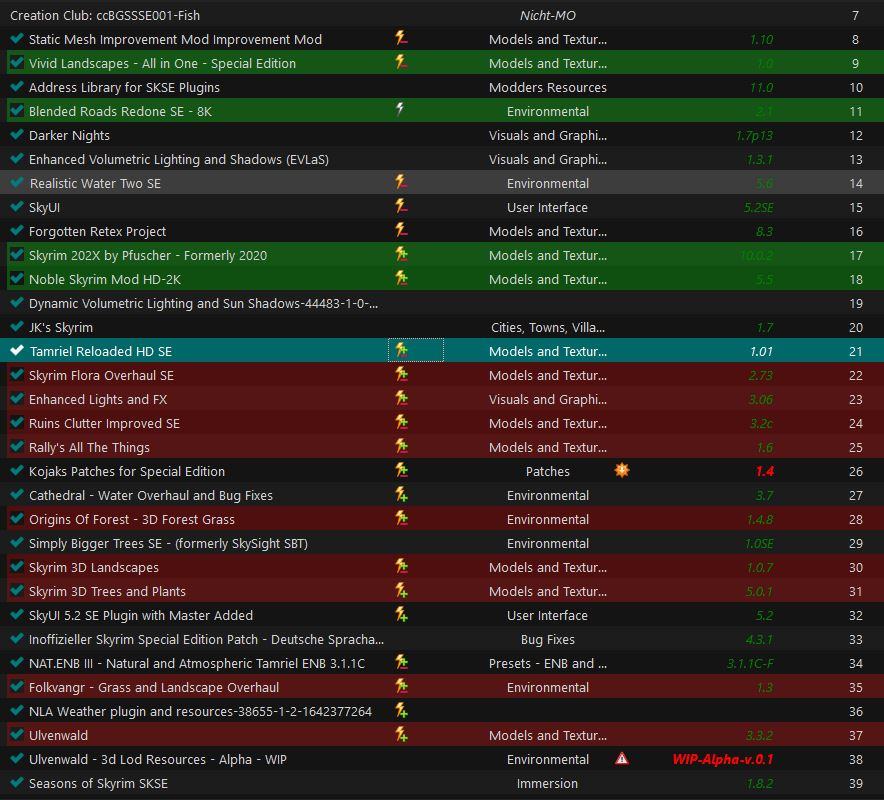Click conflict icon on Vivid Landscapes row
Viewport: 884px width, 800px height.
(401, 61)
